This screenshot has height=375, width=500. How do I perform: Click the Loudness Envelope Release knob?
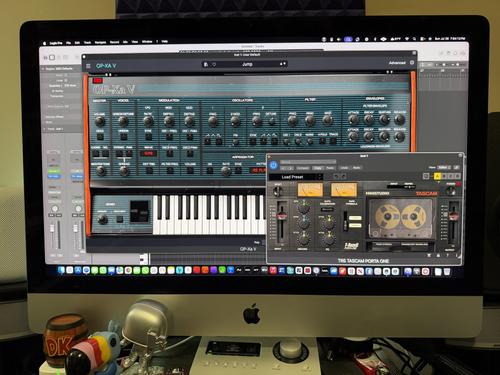coord(399,136)
